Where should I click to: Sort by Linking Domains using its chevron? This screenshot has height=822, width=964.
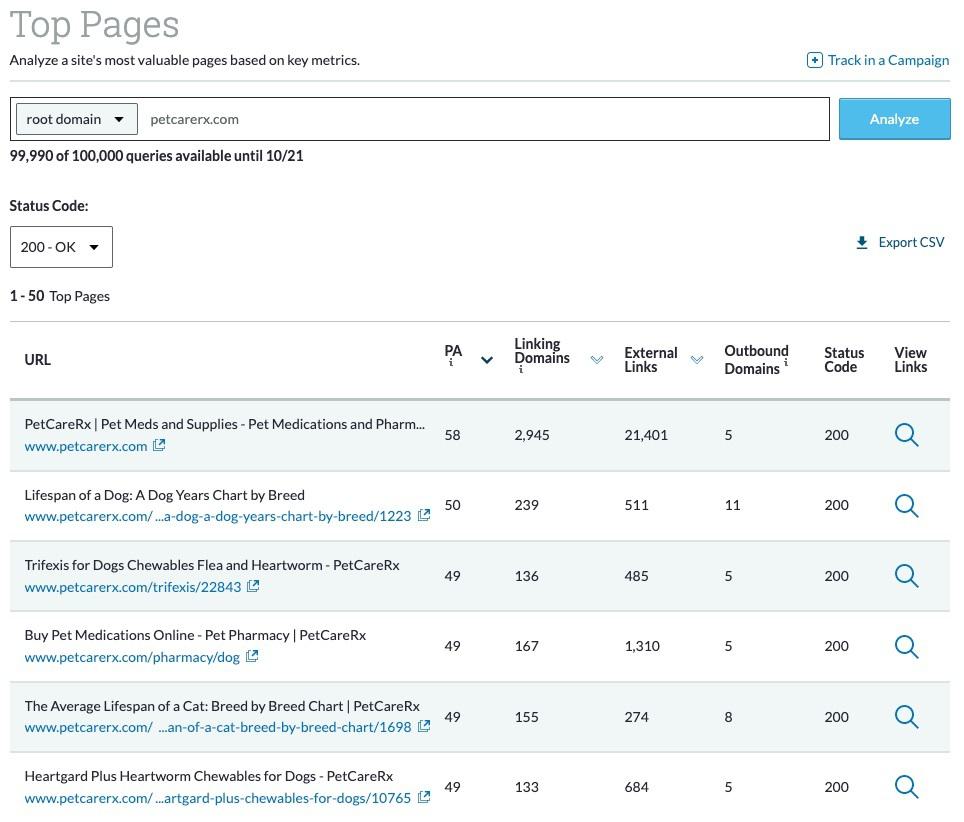(x=597, y=359)
